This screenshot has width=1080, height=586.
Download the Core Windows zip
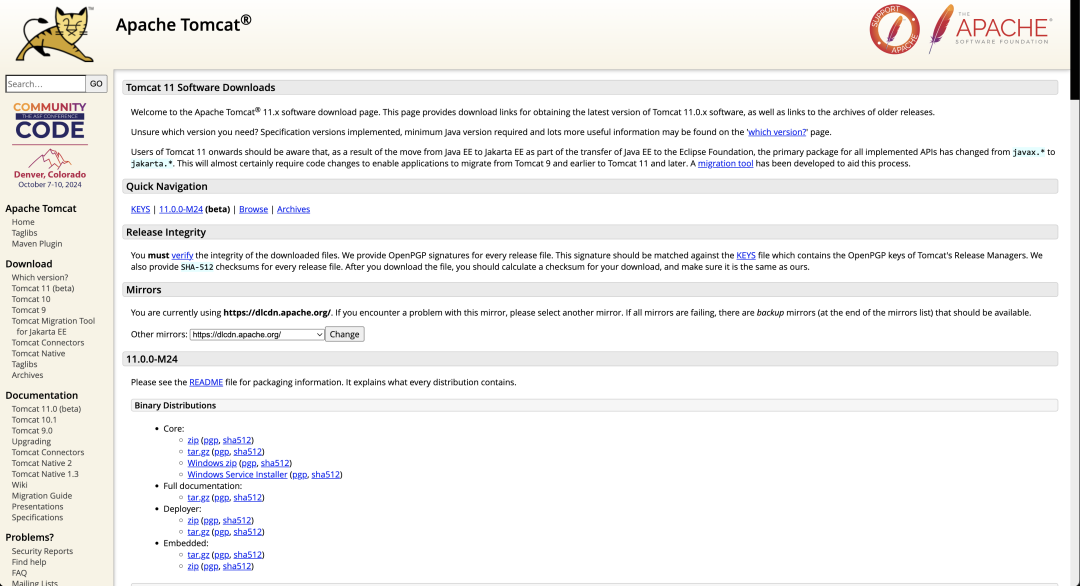[212, 463]
